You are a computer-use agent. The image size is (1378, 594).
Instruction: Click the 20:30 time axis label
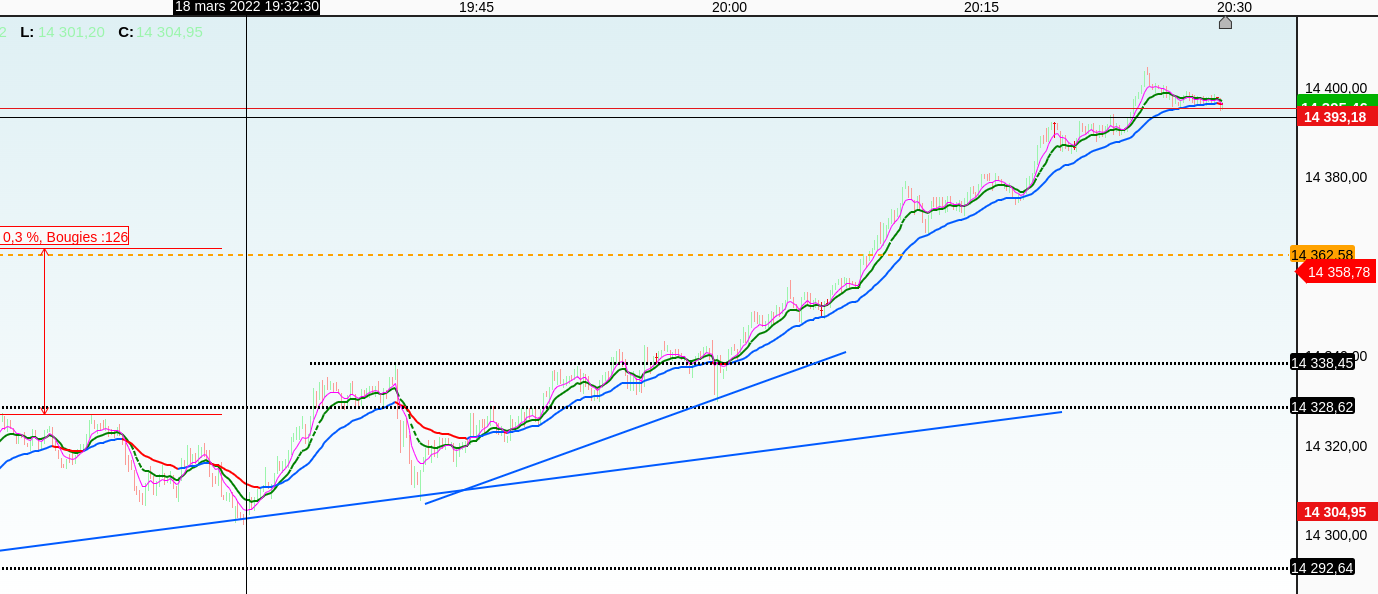(1234, 7)
